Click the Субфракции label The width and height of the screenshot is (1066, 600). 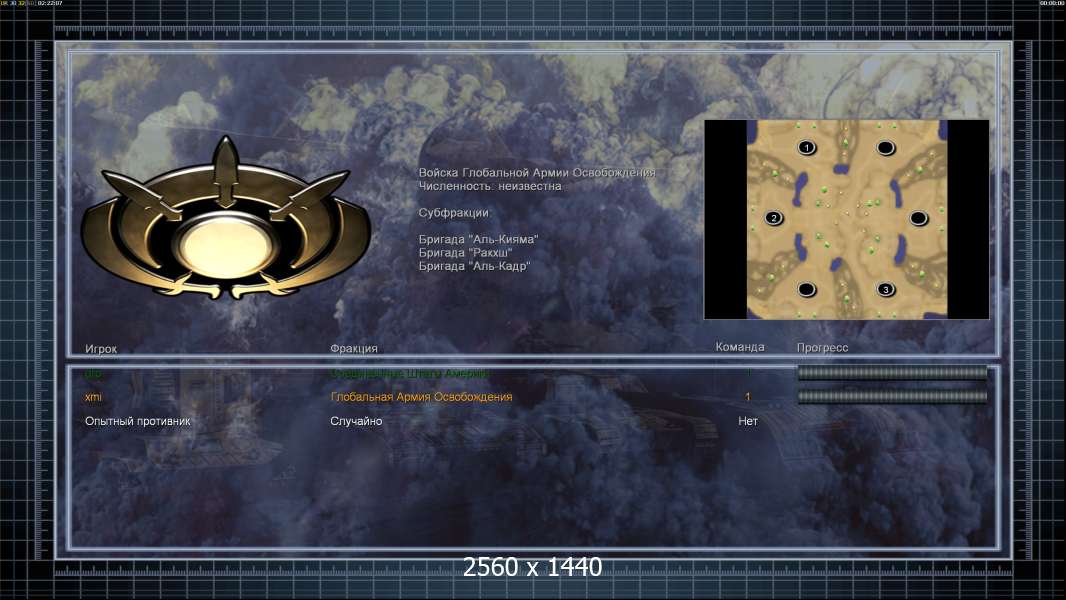pyautogui.click(x=453, y=213)
